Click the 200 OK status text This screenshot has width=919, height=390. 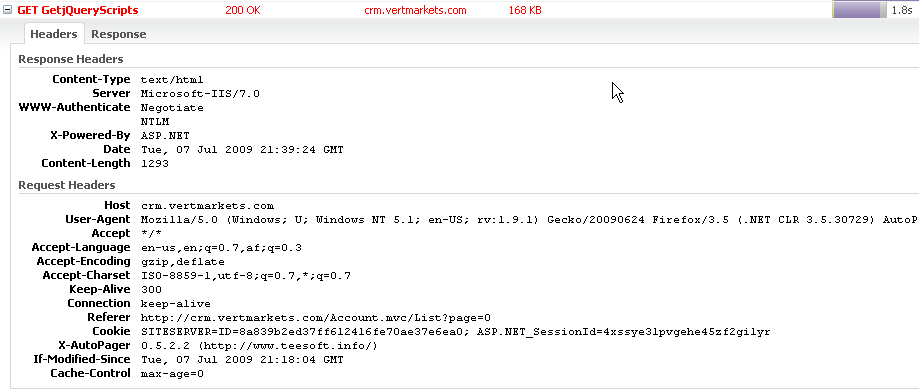(x=243, y=10)
